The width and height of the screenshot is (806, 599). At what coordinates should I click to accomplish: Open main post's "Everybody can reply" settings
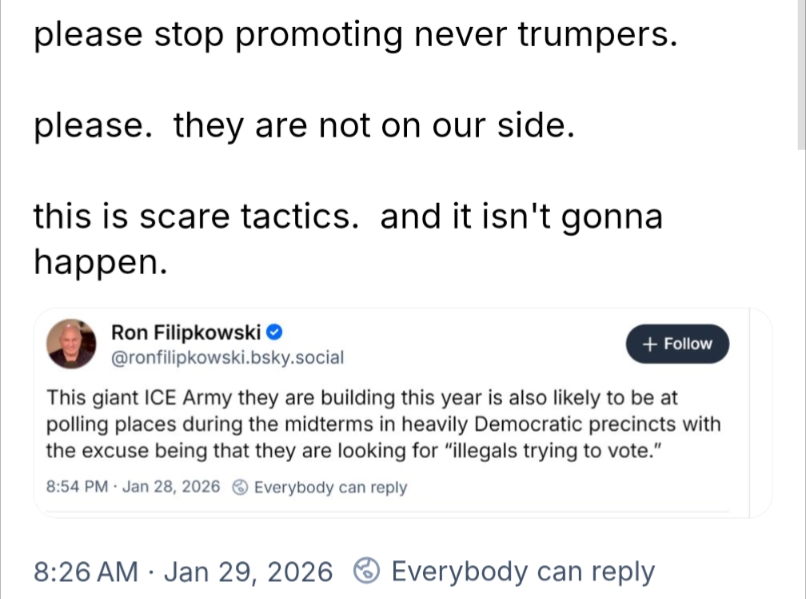[x=522, y=571]
